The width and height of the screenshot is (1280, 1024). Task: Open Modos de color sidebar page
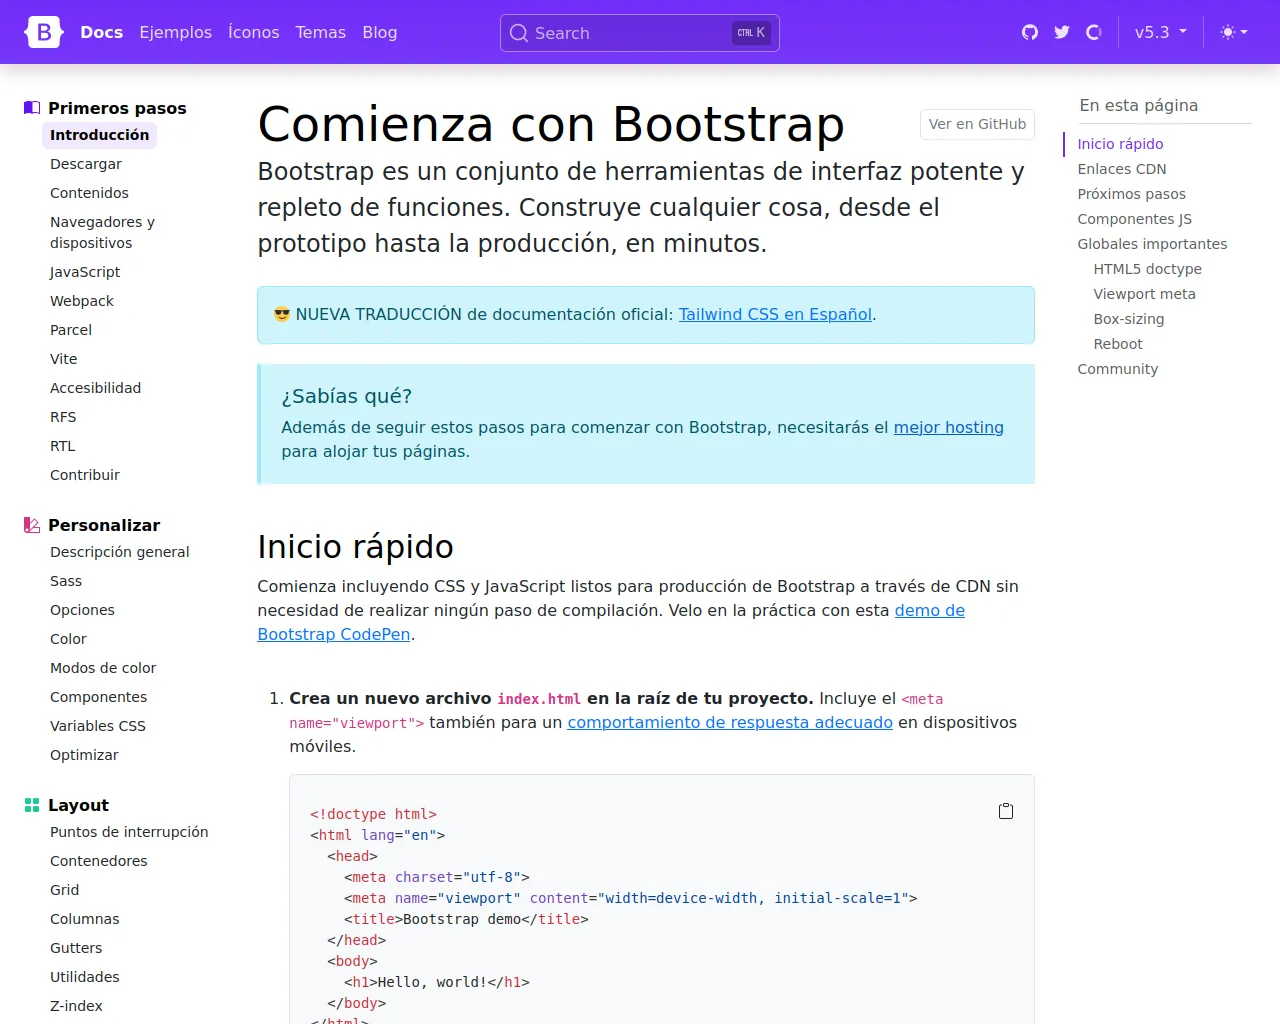[x=103, y=668]
